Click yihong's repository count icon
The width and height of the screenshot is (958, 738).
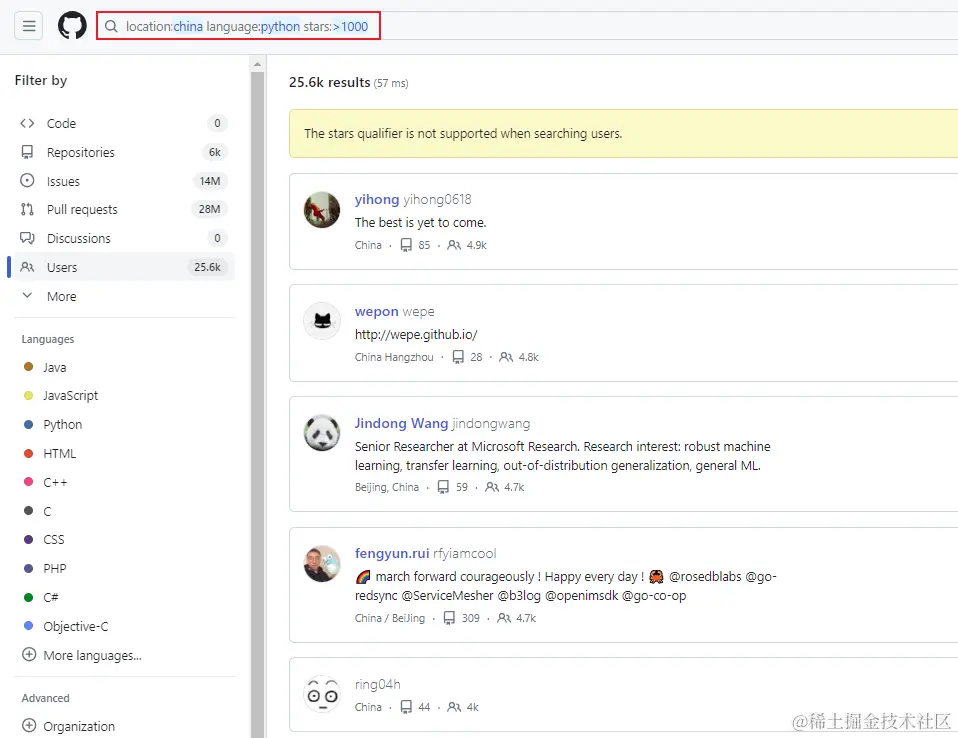coord(406,245)
